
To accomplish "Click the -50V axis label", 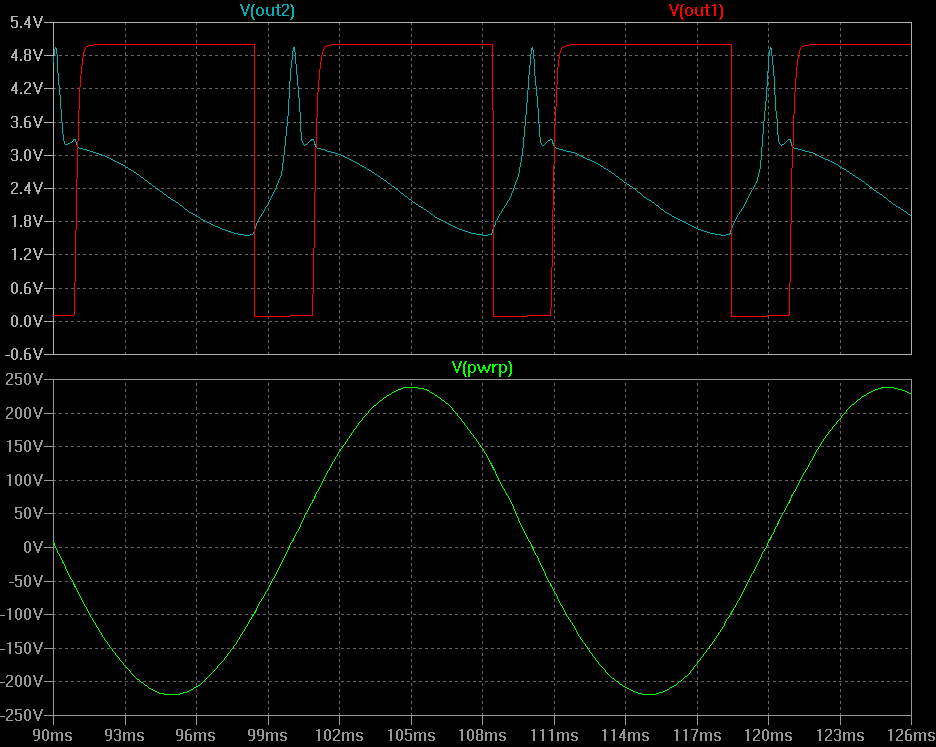I will coord(24,581).
